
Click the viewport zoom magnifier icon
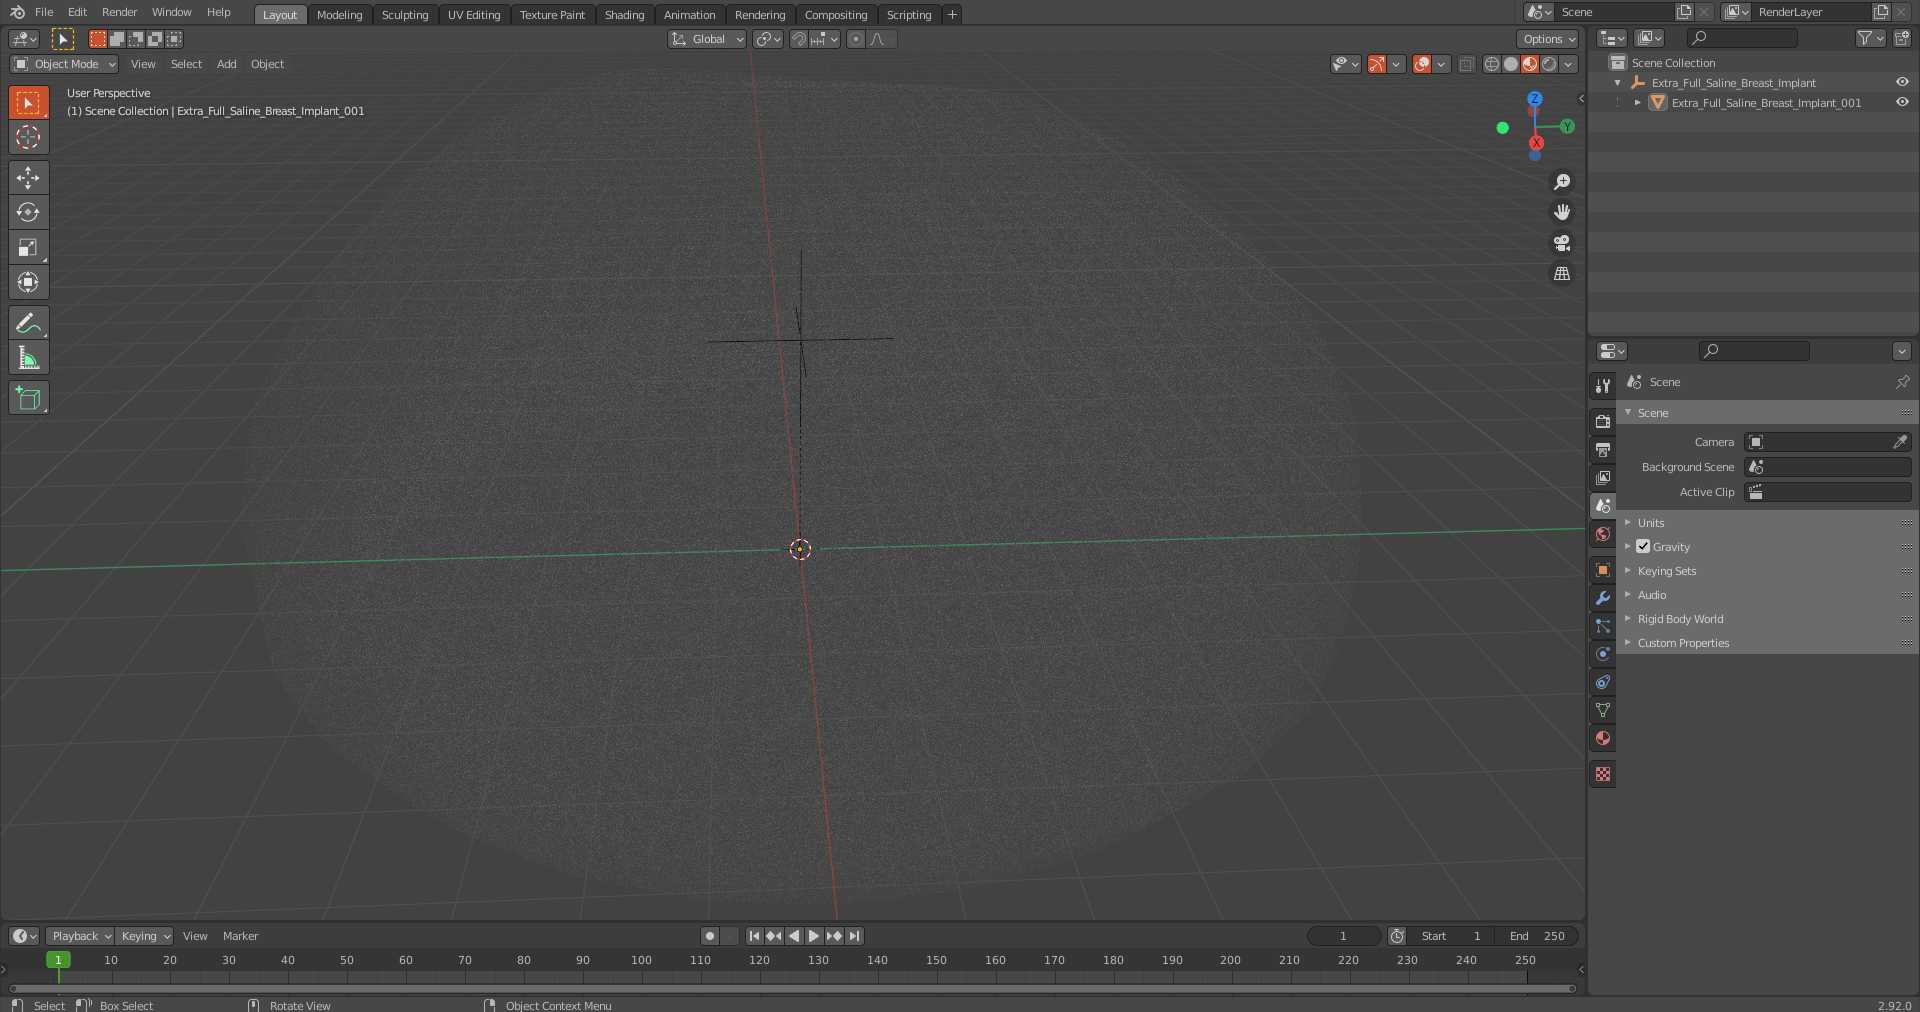(1561, 182)
